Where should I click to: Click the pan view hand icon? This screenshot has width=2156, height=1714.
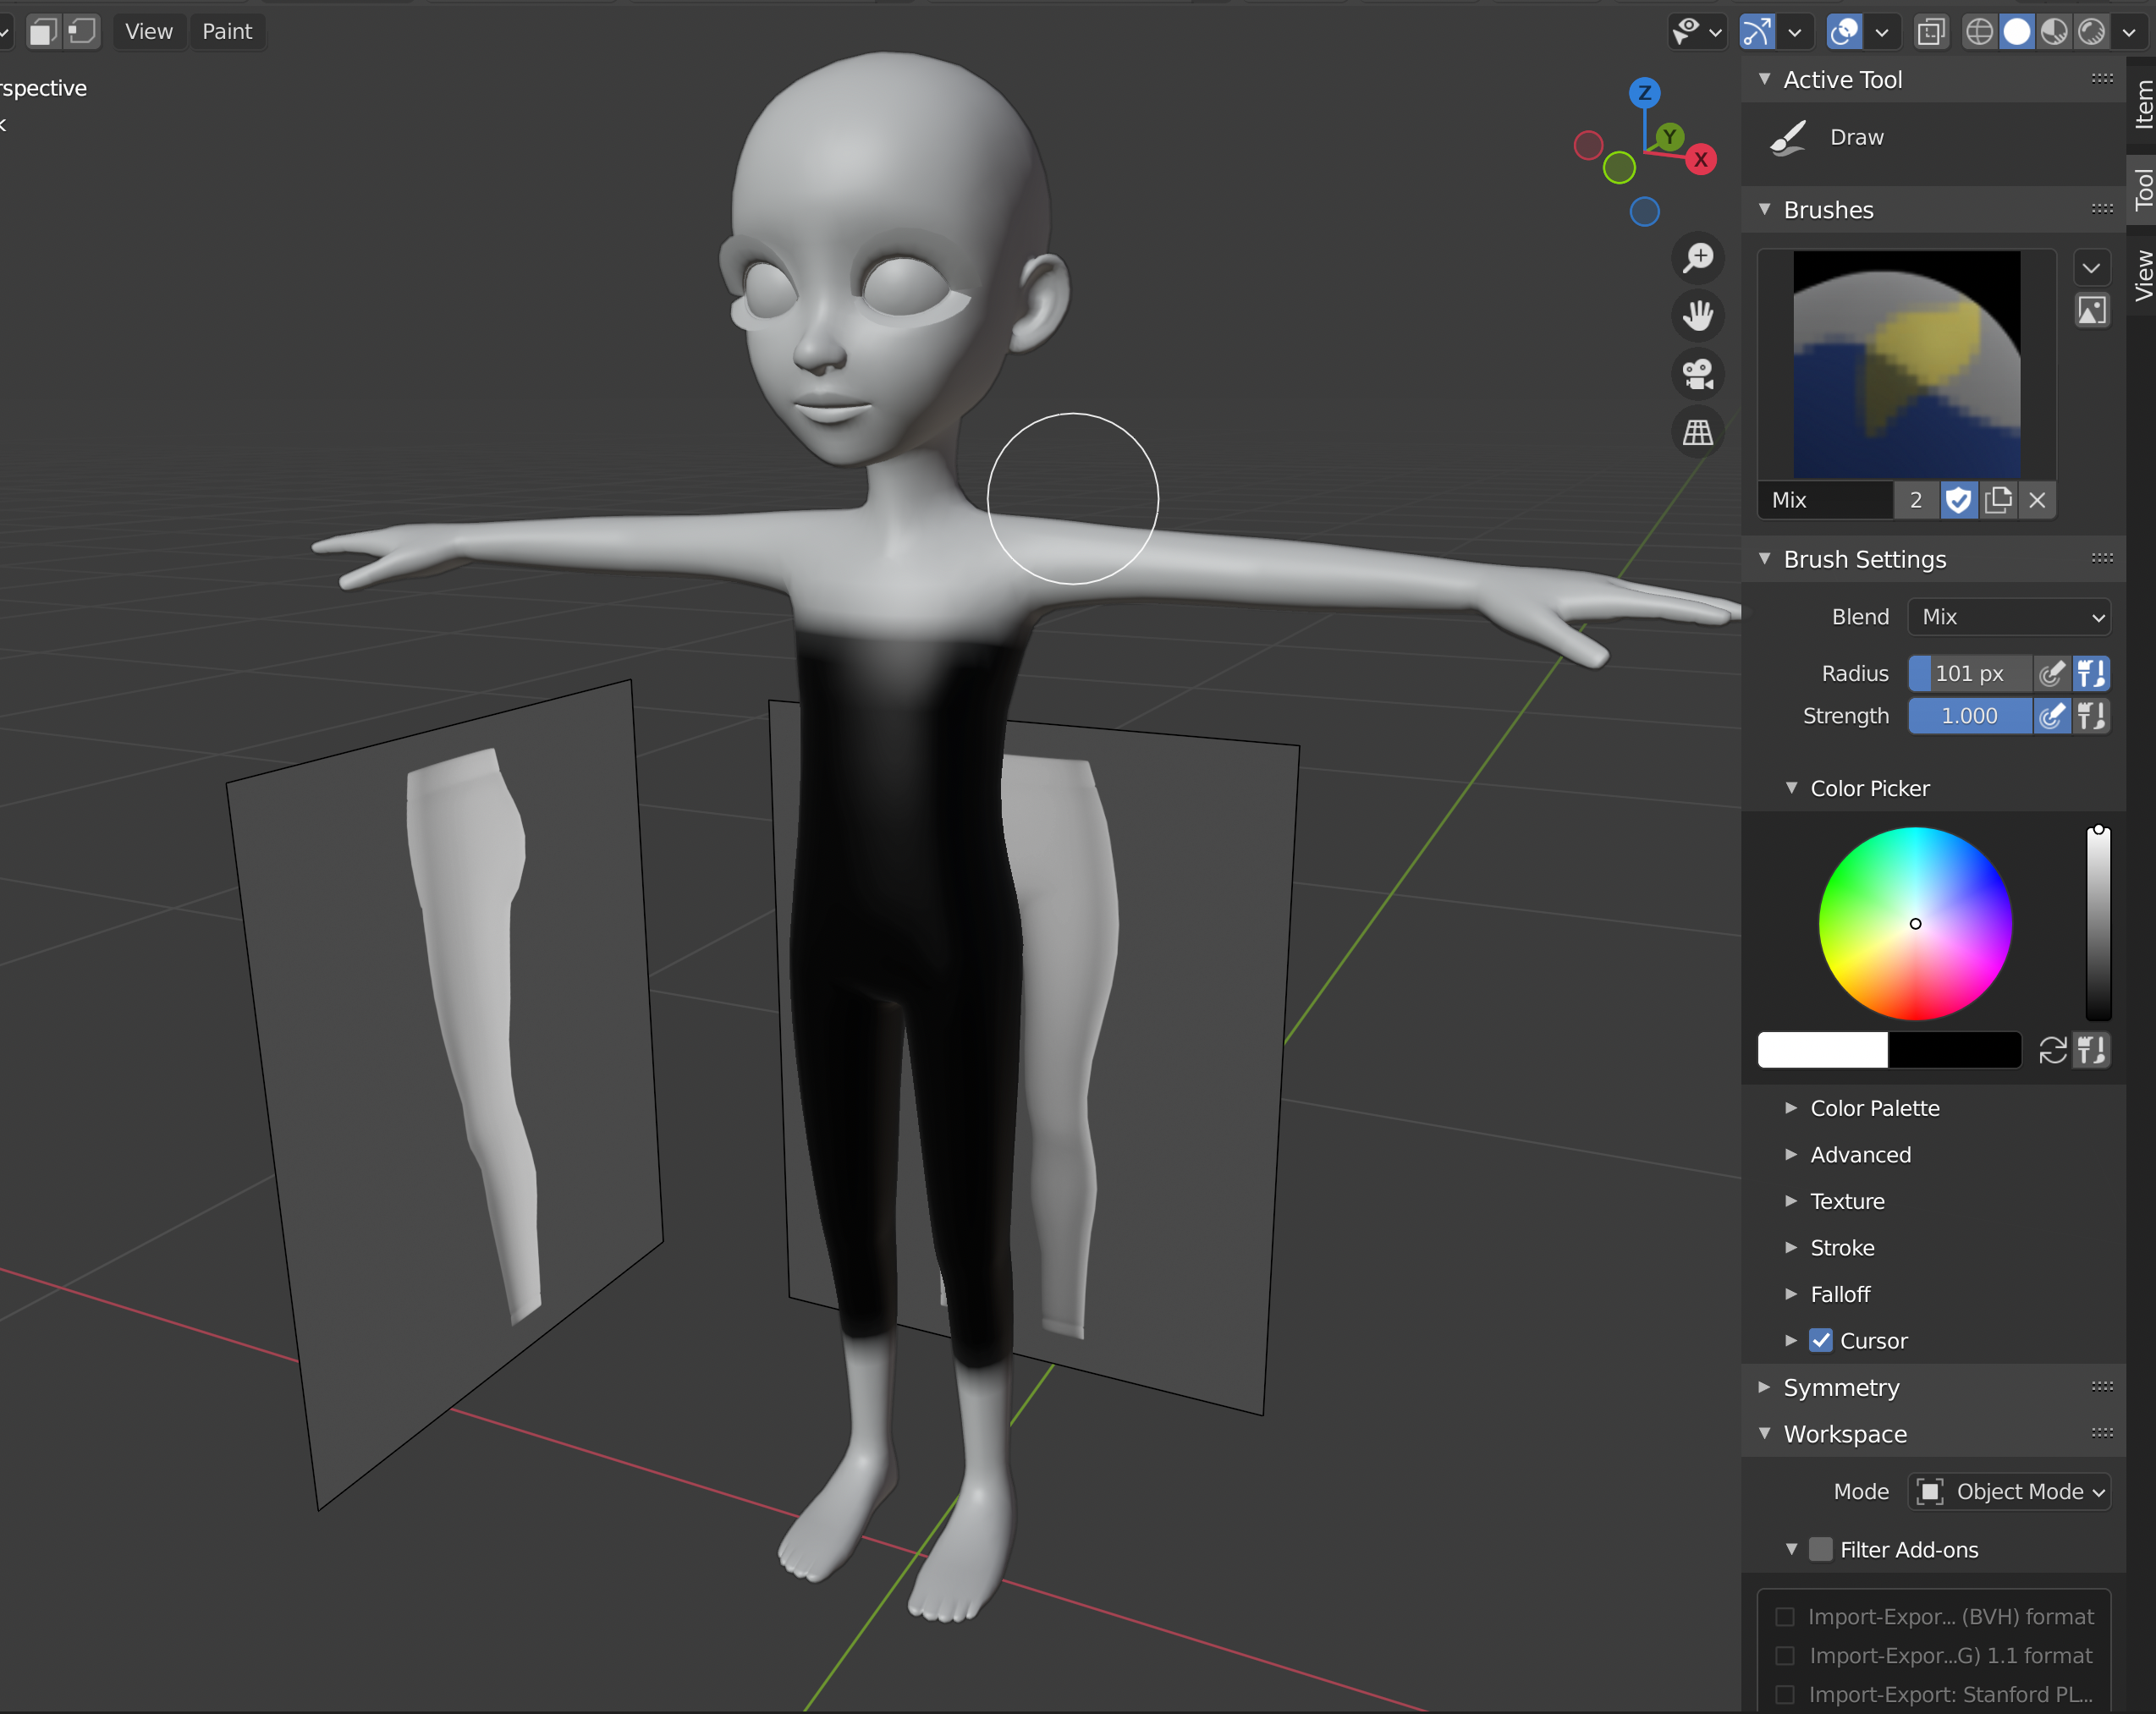click(1698, 316)
